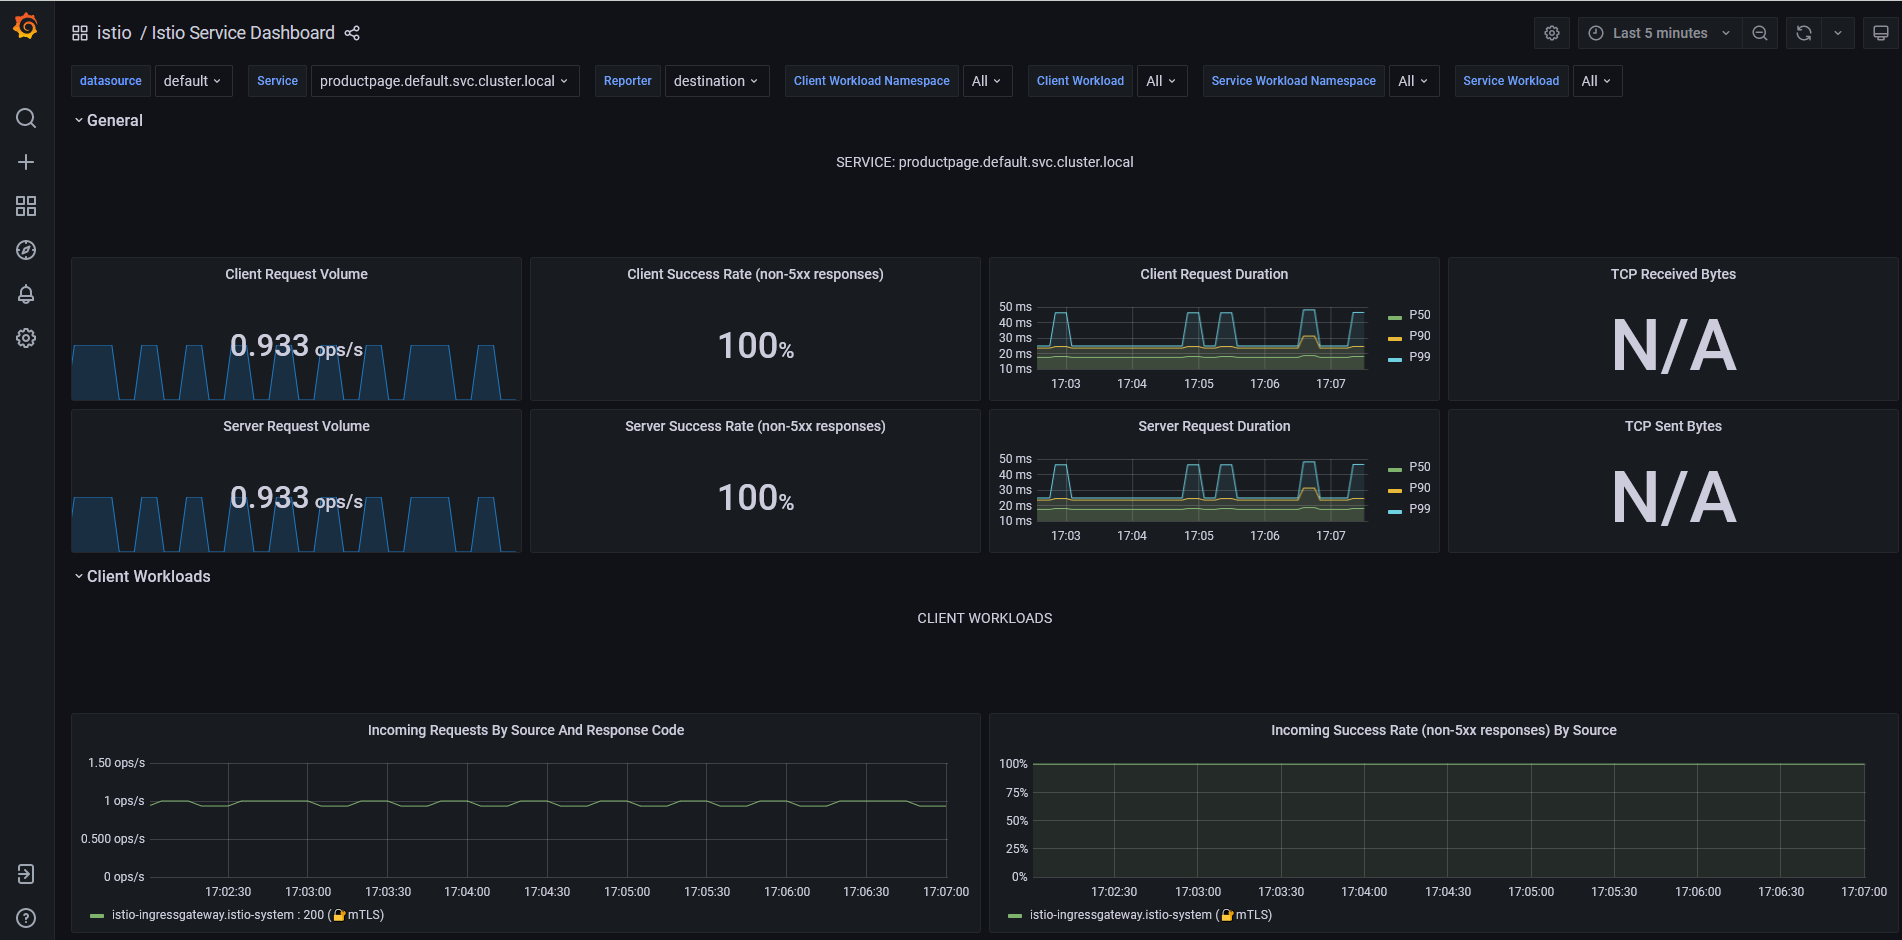Open the Help question mark icon
The image size is (1902, 940).
coord(26,918)
